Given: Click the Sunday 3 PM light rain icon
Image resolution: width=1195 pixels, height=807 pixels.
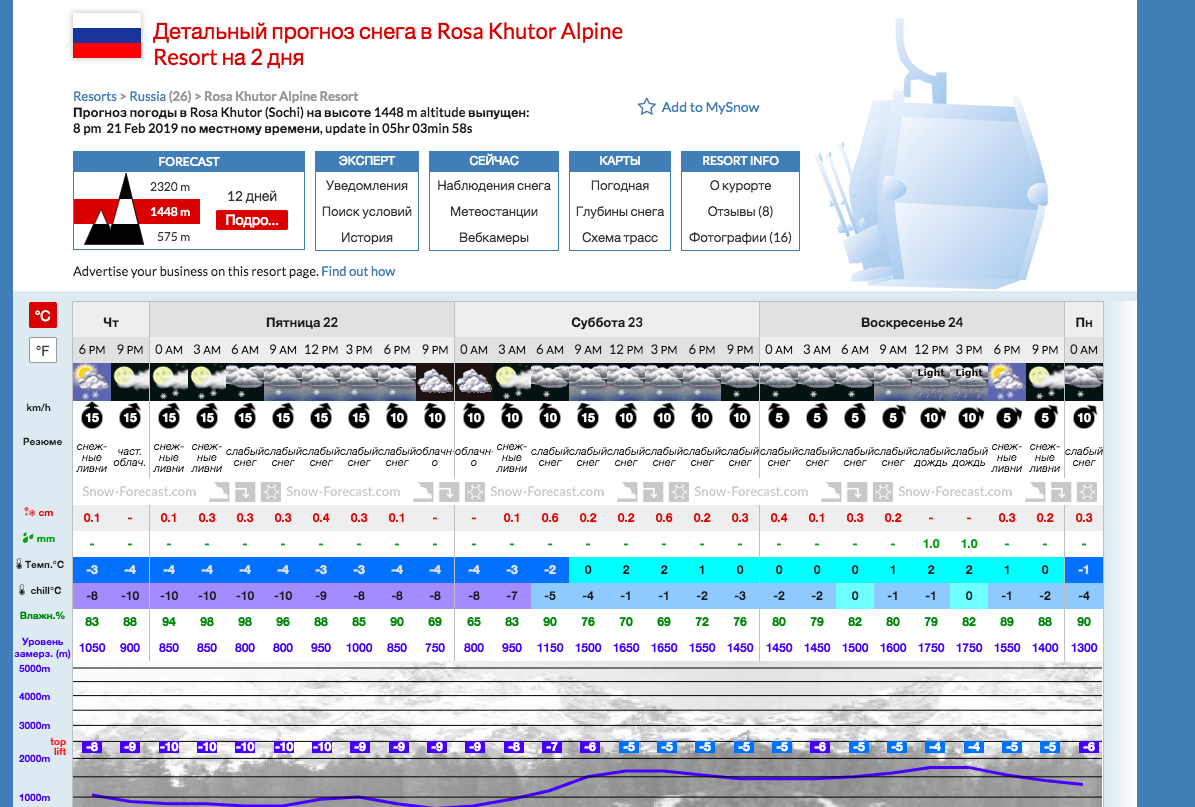Looking at the screenshot, I should pyautogui.click(x=969, y=383).
